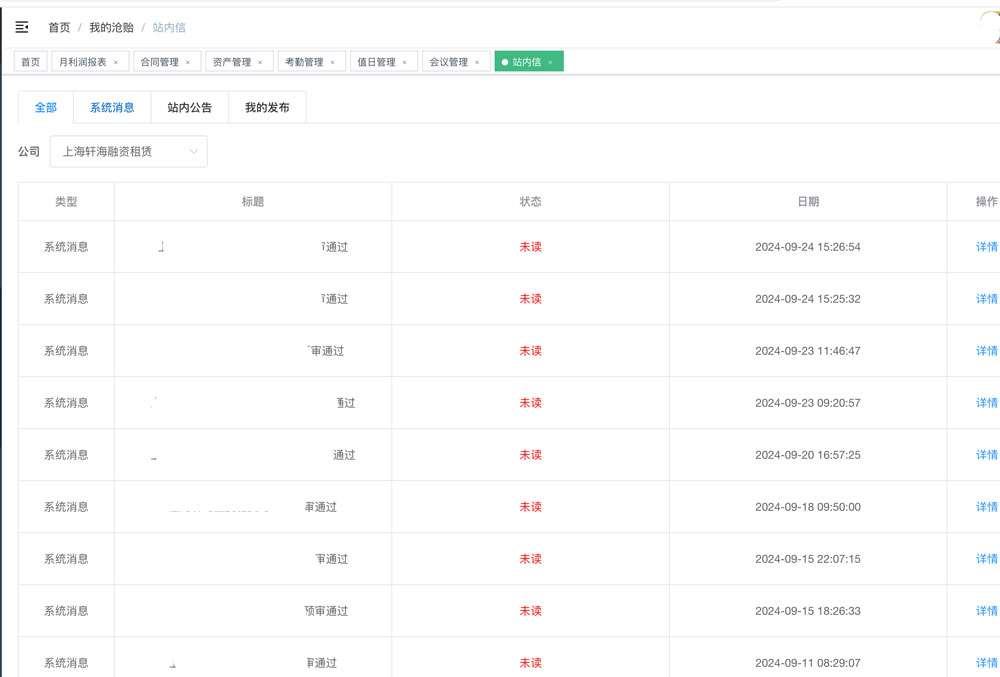
Task: Close the 值日管理 tab
Action: point(405,62)
